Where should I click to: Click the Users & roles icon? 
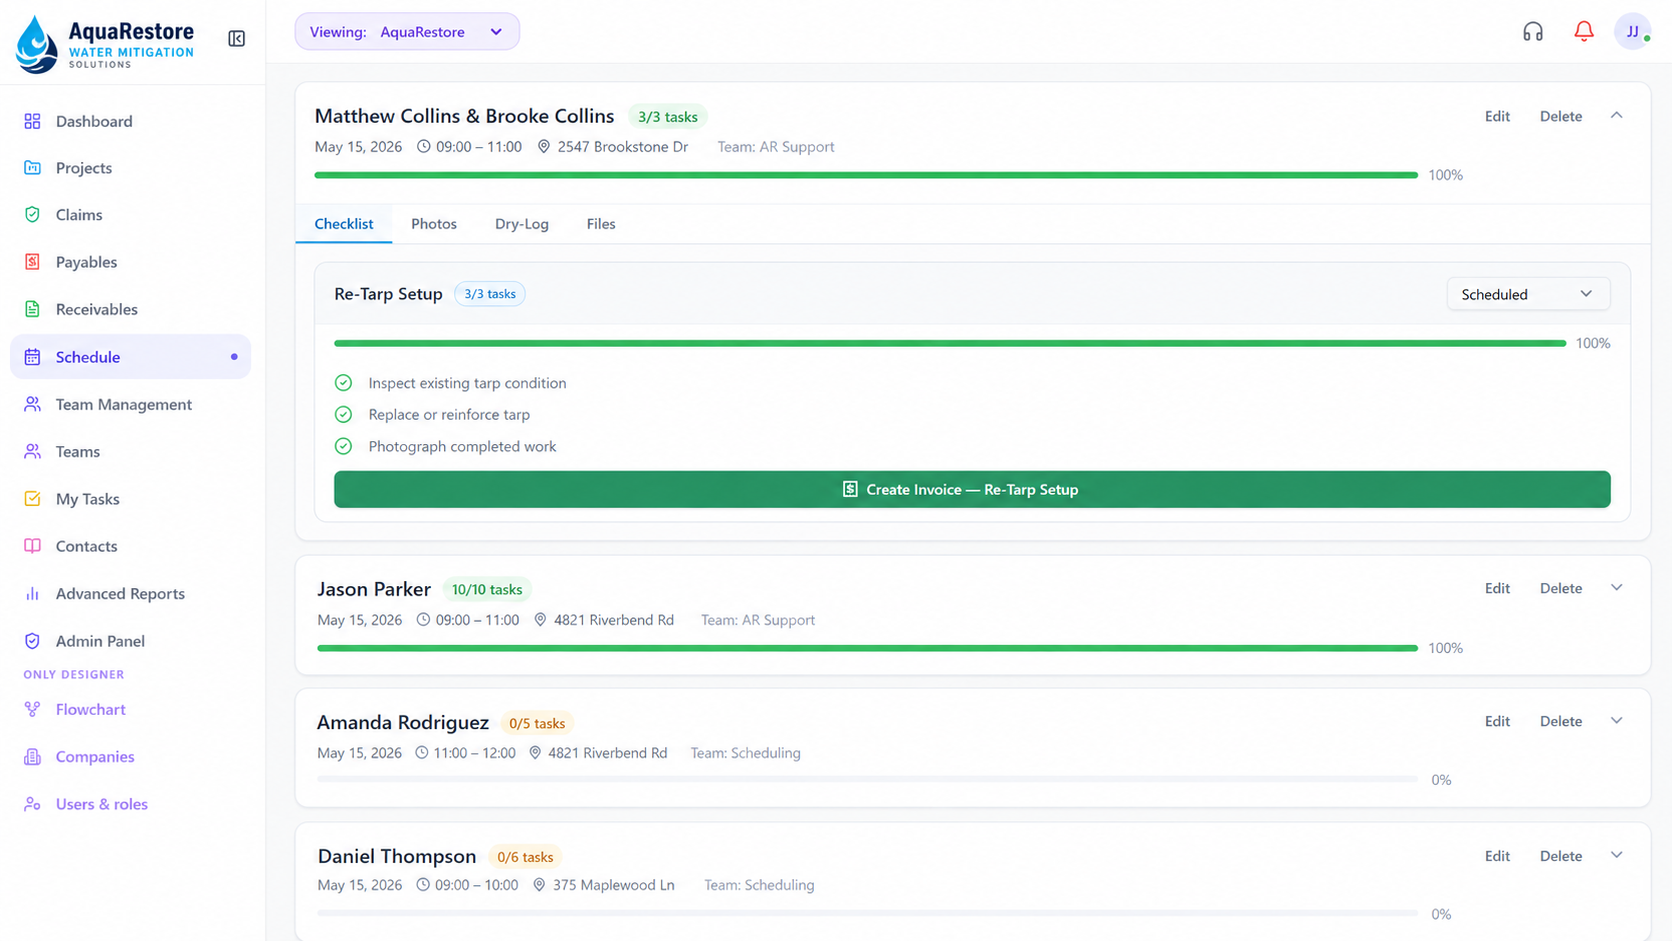tap(32, 804)
